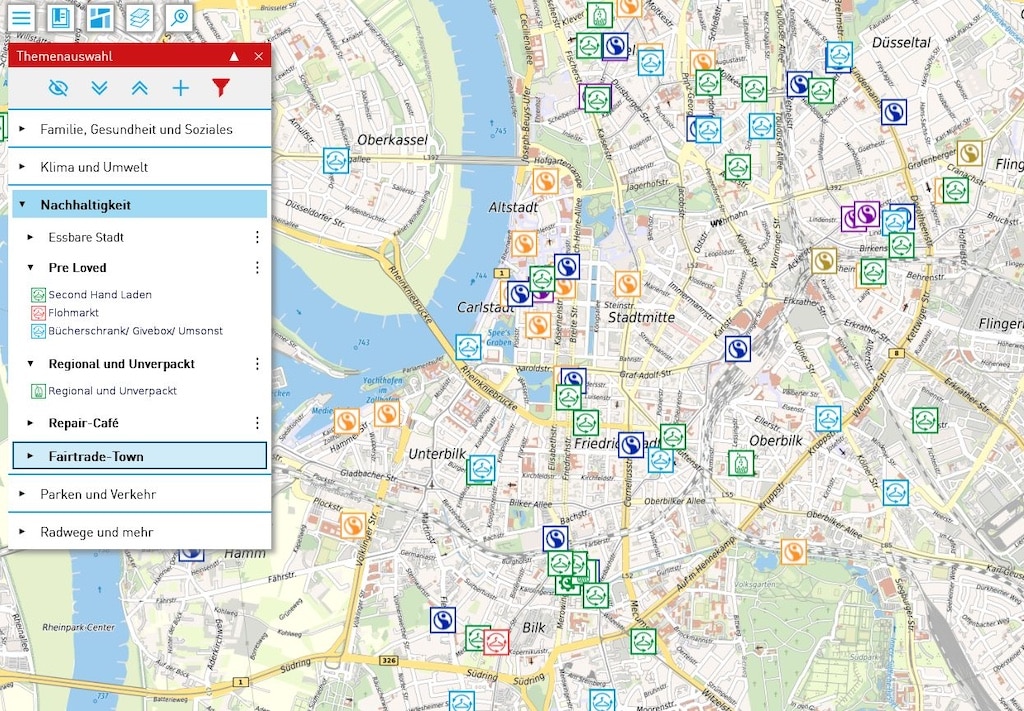Screen dimensions: 1024x711
Task: Toggle the Second Hand Laden legend symbol
Action: point(36,295)
